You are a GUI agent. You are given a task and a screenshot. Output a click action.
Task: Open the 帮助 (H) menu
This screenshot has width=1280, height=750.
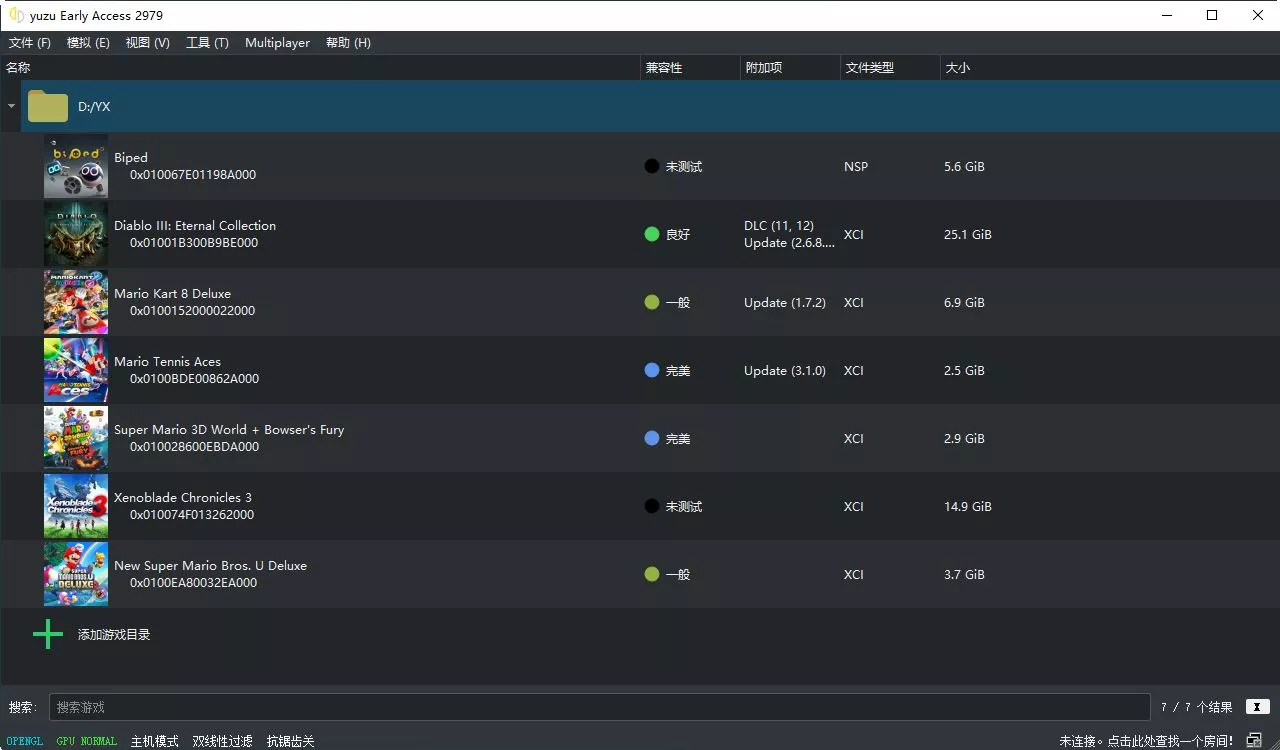[x=348, y=43]
